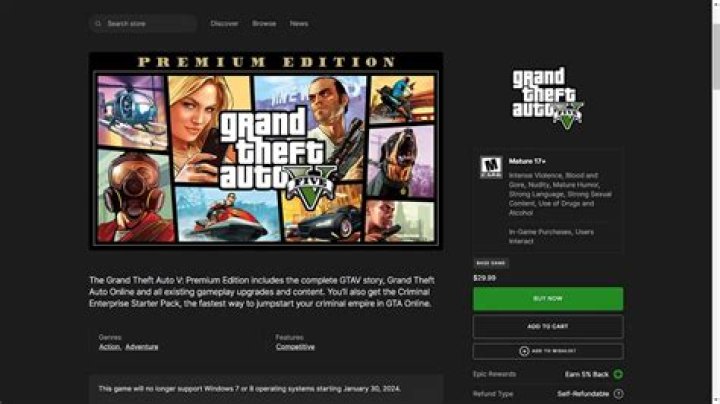The image size is (720, 404).
Task: Click the Grand Theft Auto V logo
Action: [548, 98]
